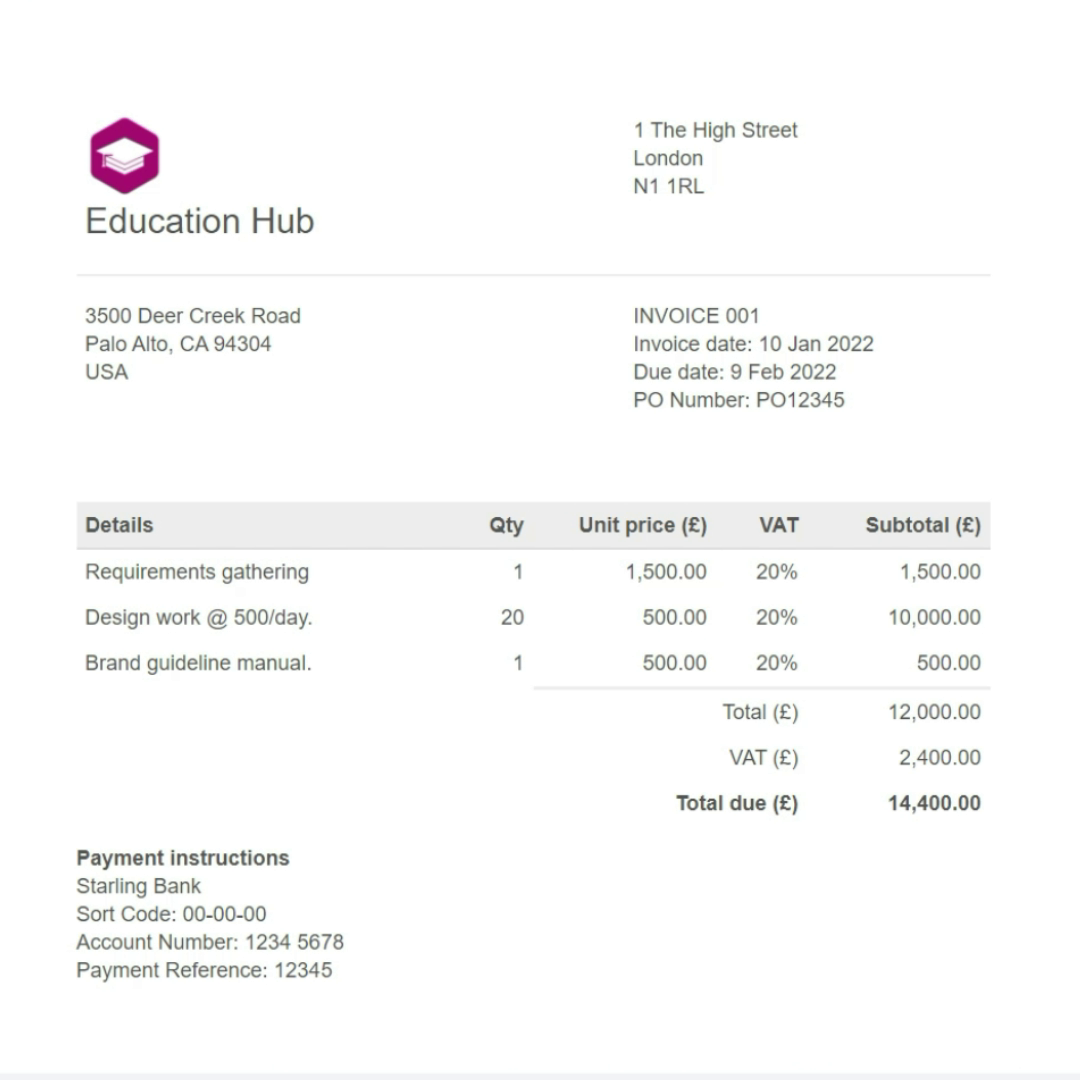
Task: Click the VAT (£) 2,400.00 value
Action: pyautogui.click(x=939, y=758)
